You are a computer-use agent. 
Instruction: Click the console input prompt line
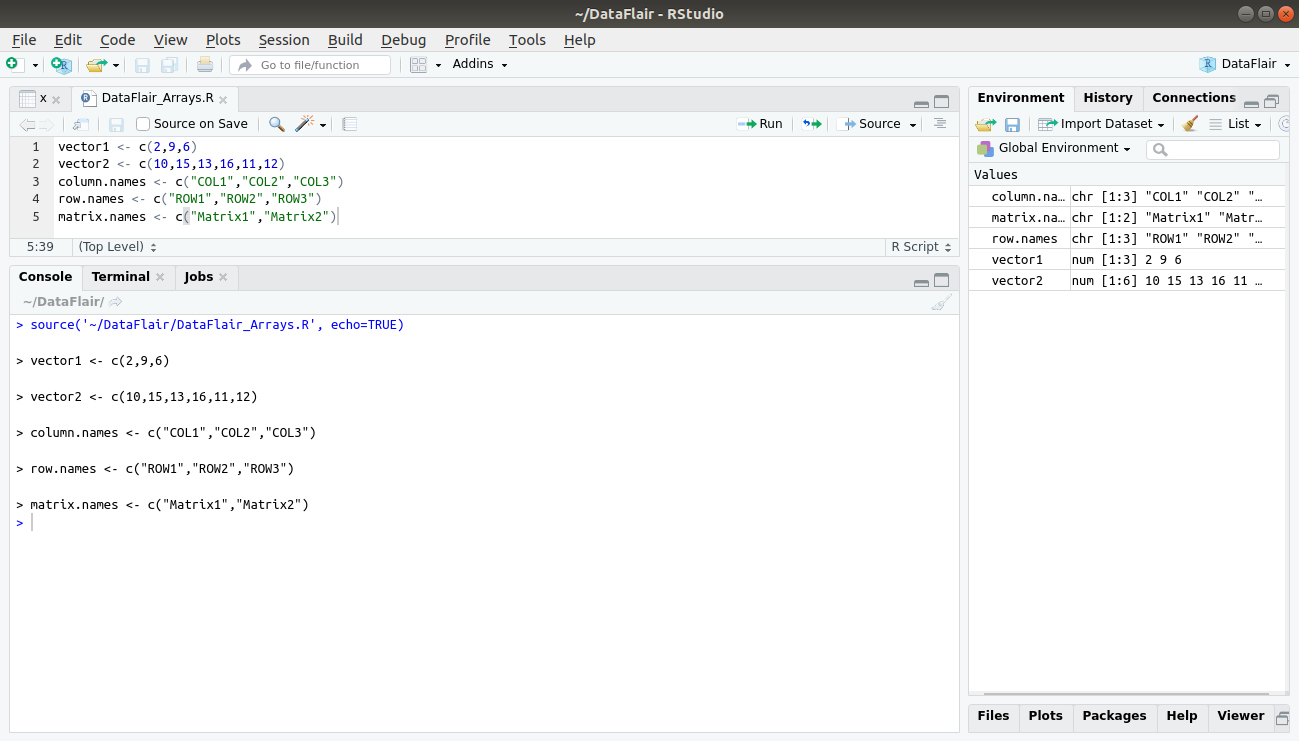484,523
